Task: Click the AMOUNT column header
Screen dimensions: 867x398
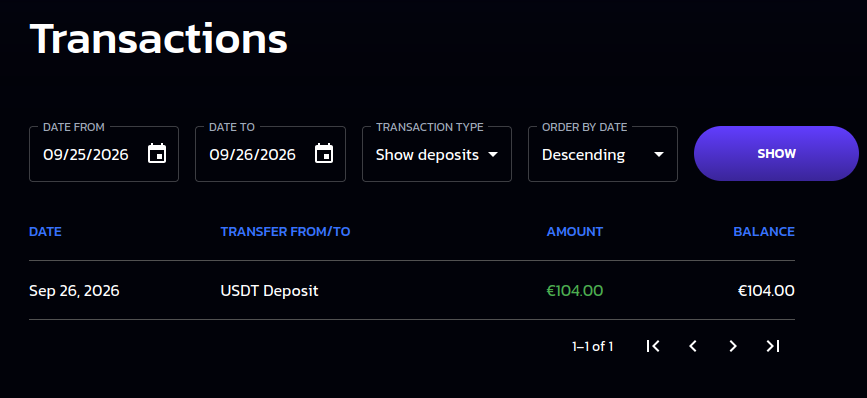Action: point(574,232)
